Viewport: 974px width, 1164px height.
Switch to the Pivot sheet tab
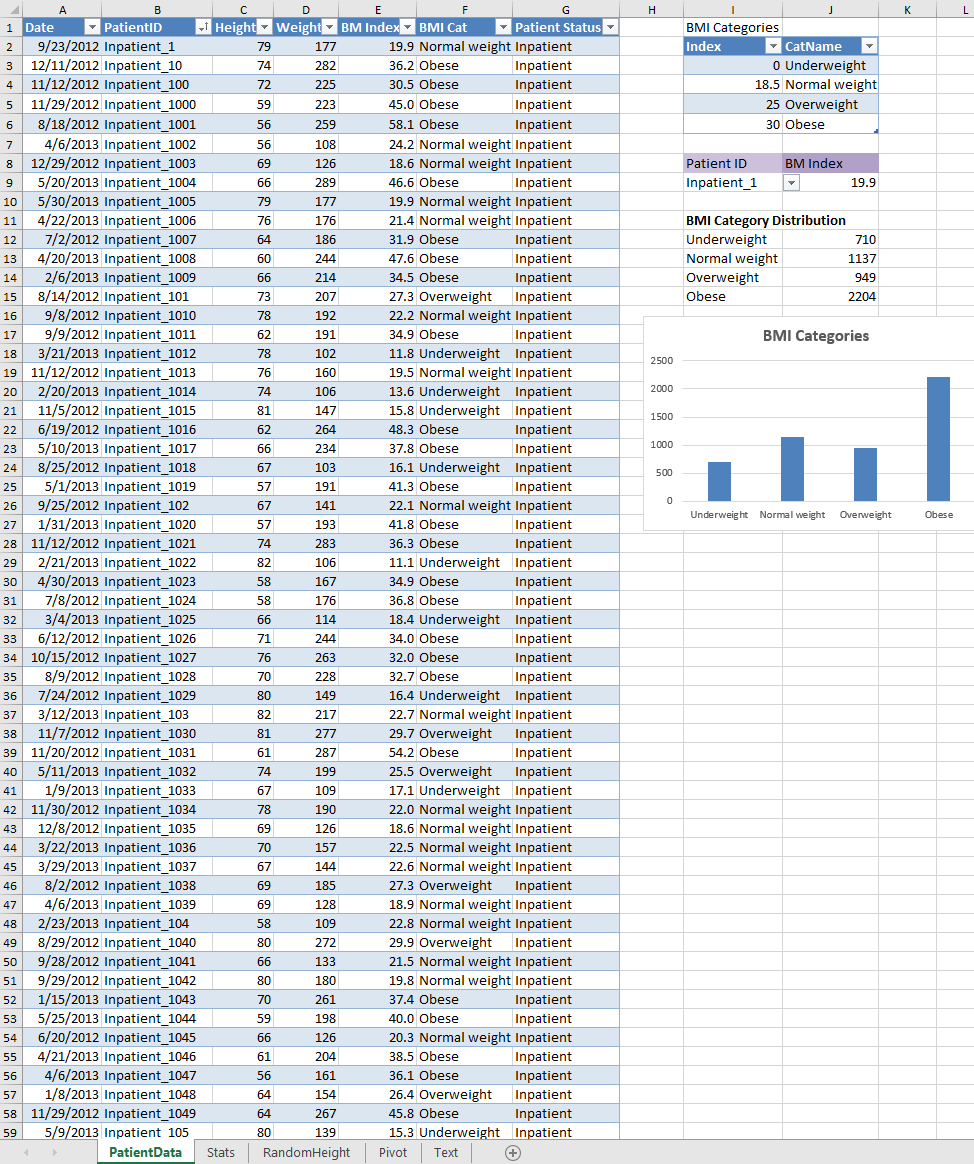tap(392, 1152)
